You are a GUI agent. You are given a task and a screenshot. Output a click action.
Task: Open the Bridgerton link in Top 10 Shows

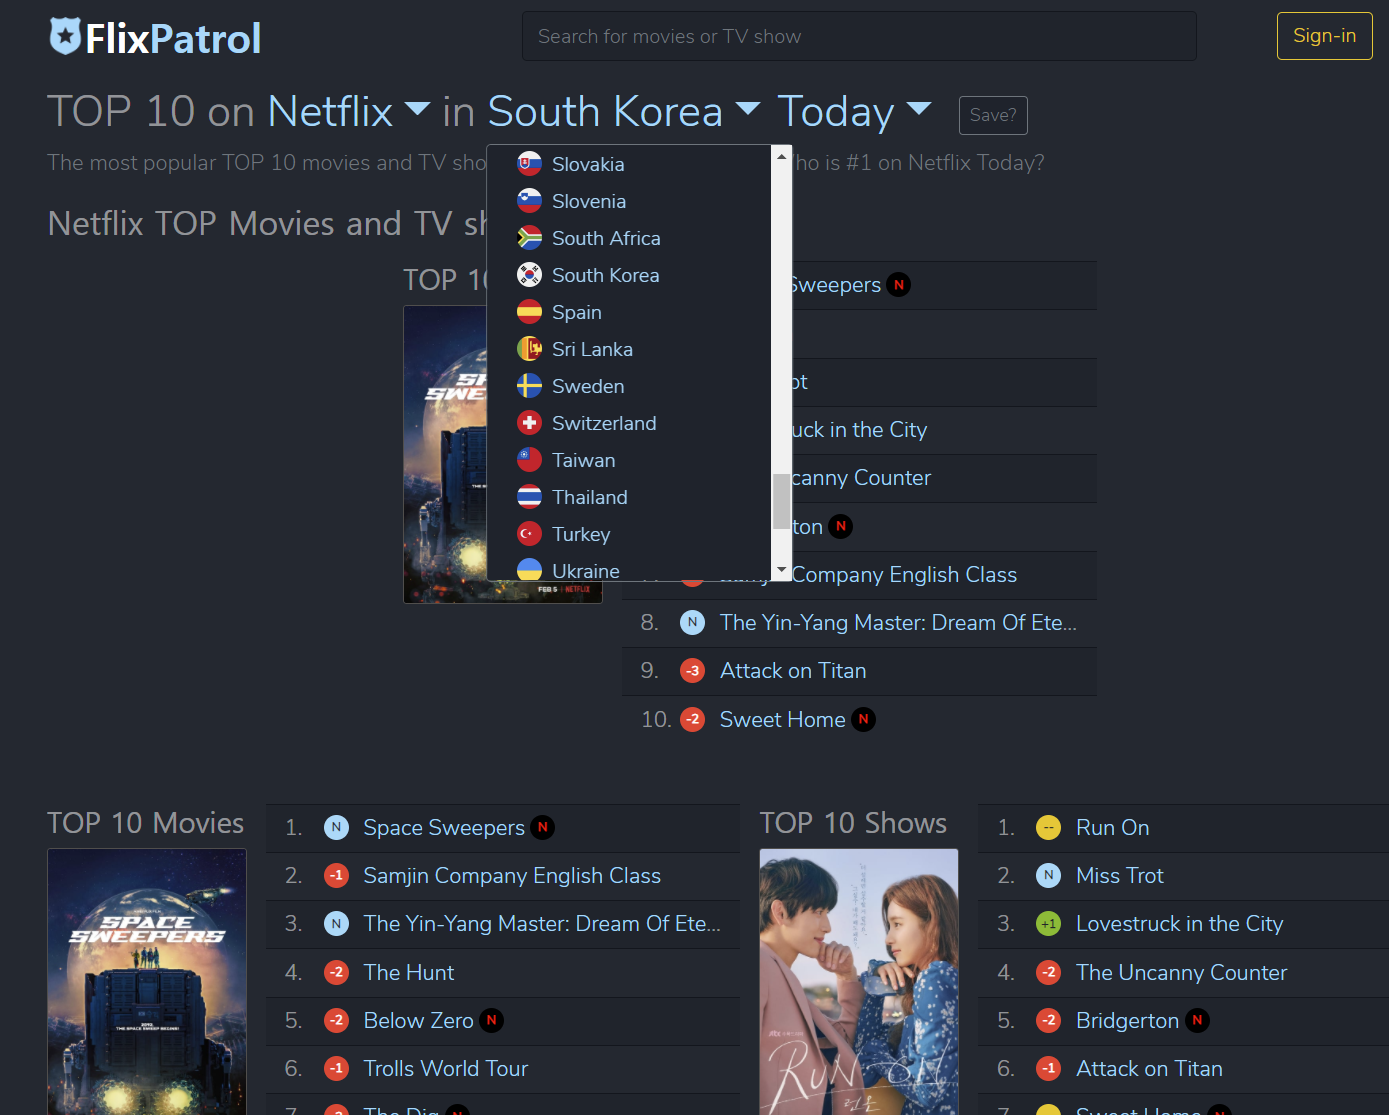[1127, 1020]
